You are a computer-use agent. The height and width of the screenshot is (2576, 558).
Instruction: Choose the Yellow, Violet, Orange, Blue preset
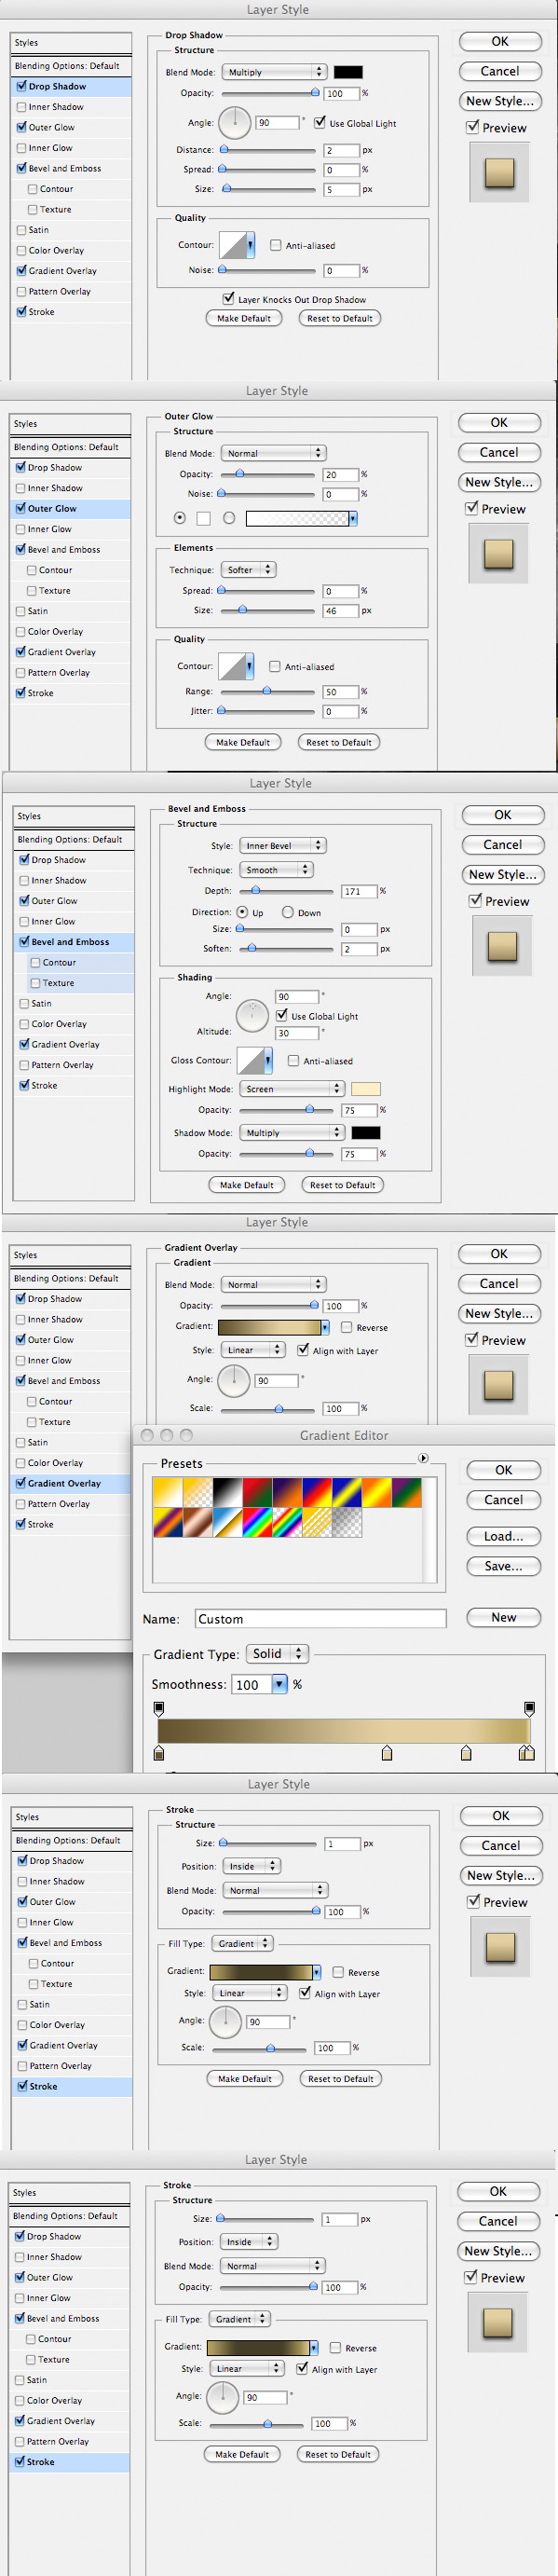(167, 1522)
